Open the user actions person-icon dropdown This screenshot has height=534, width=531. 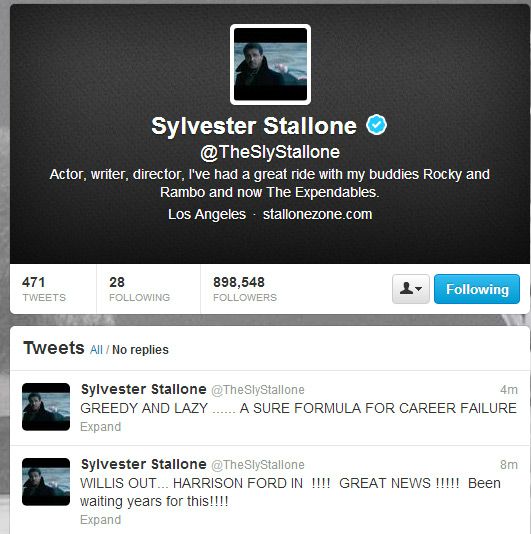tap(411, 289)
